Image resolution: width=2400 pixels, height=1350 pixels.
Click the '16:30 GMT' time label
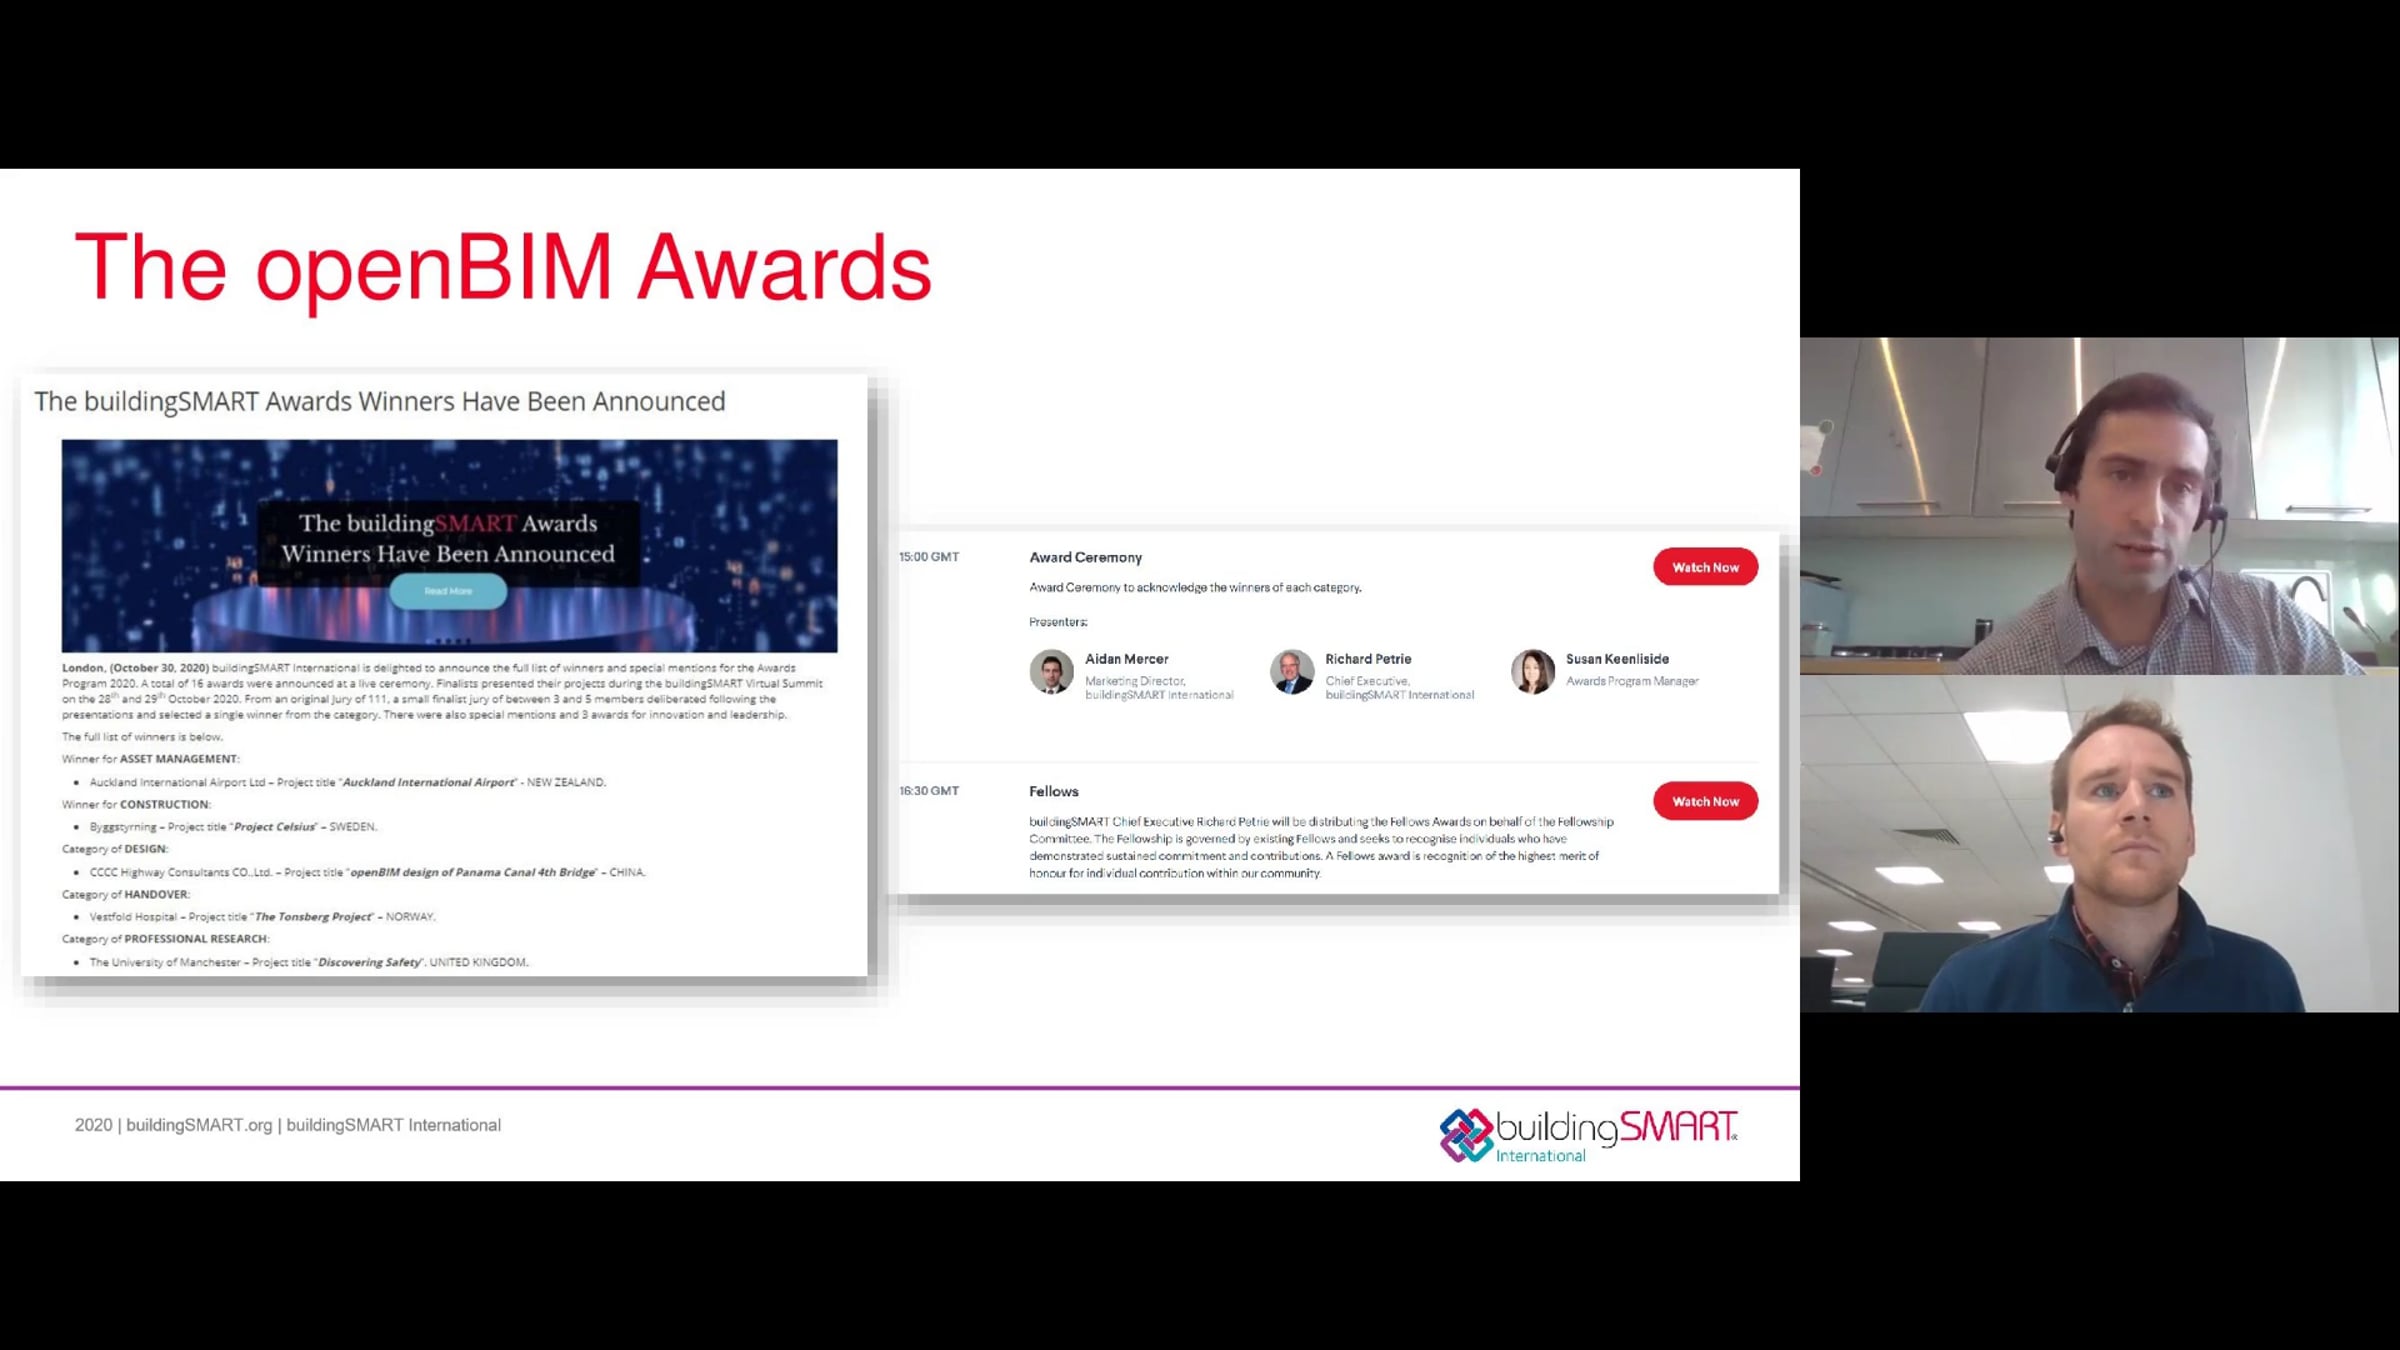(x=929, y=791)
